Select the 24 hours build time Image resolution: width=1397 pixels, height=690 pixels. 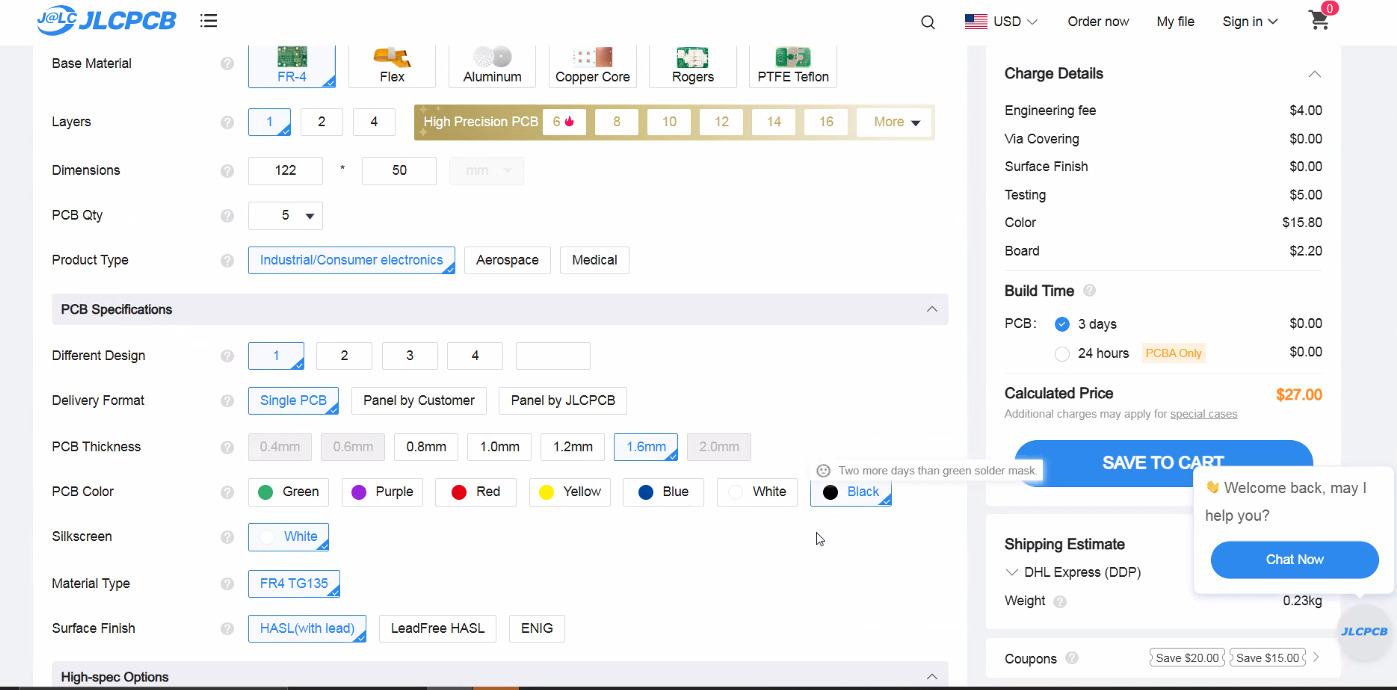click(x=1062, y=353)
